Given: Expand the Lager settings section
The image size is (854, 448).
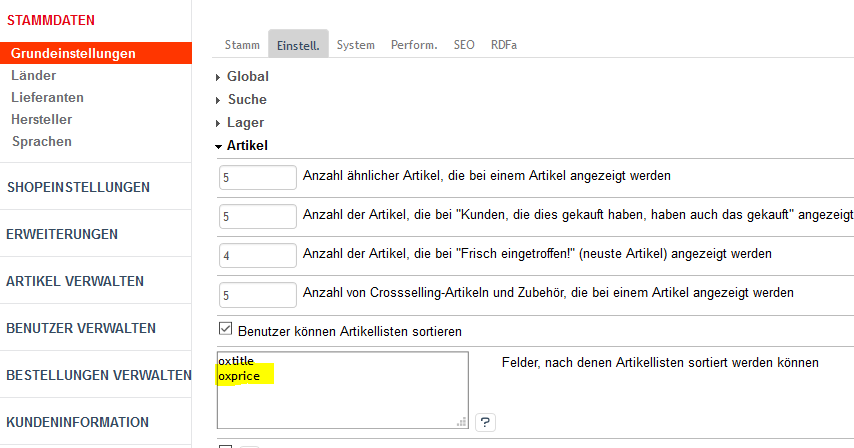Looking at the screenshot, I should (x=245, y=122).
